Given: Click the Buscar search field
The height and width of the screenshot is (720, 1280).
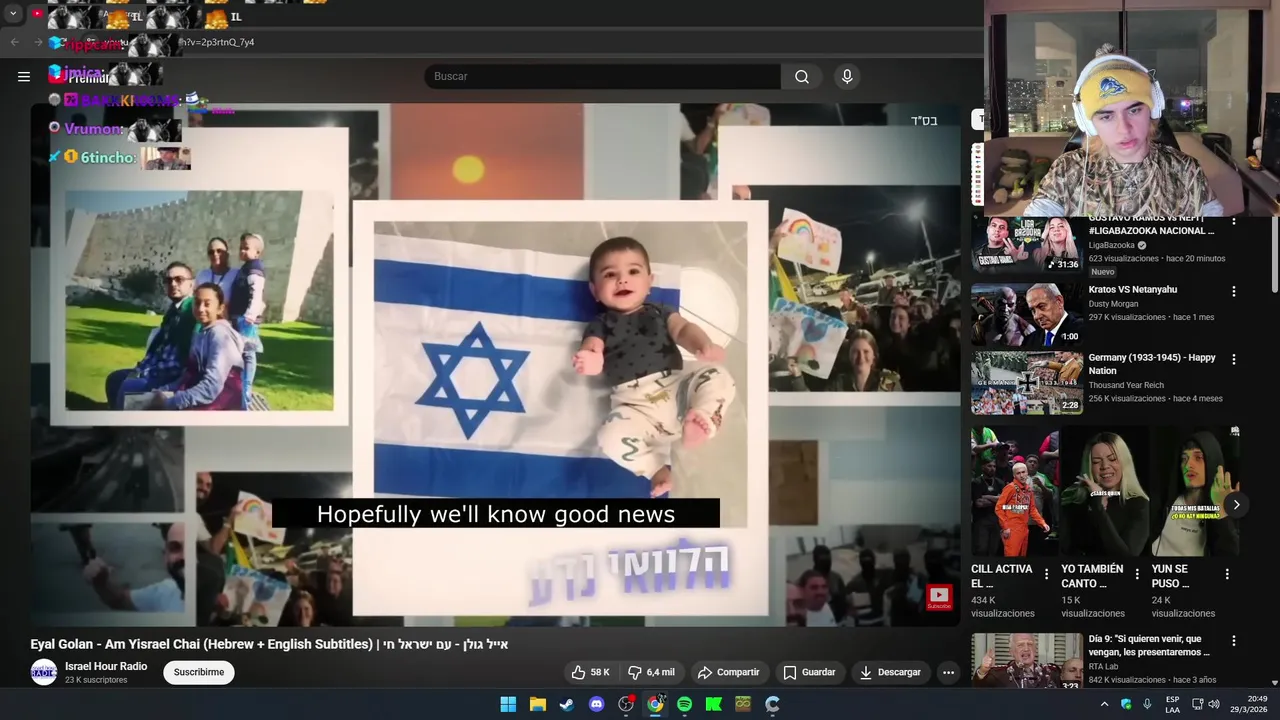Looking at the screenshot, I should [x=602, y=76].
